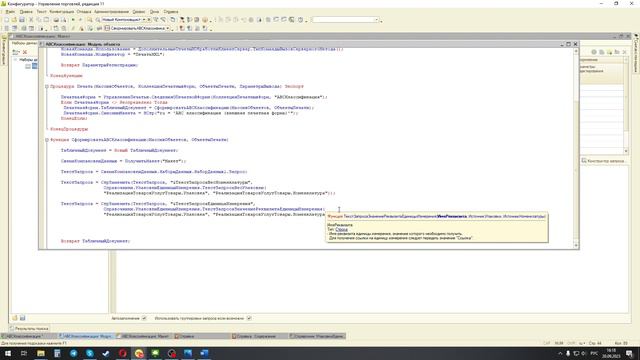Open the empty toolbar combo box dropdown arrow
The image size is (640, 360).
click(376, 20)
